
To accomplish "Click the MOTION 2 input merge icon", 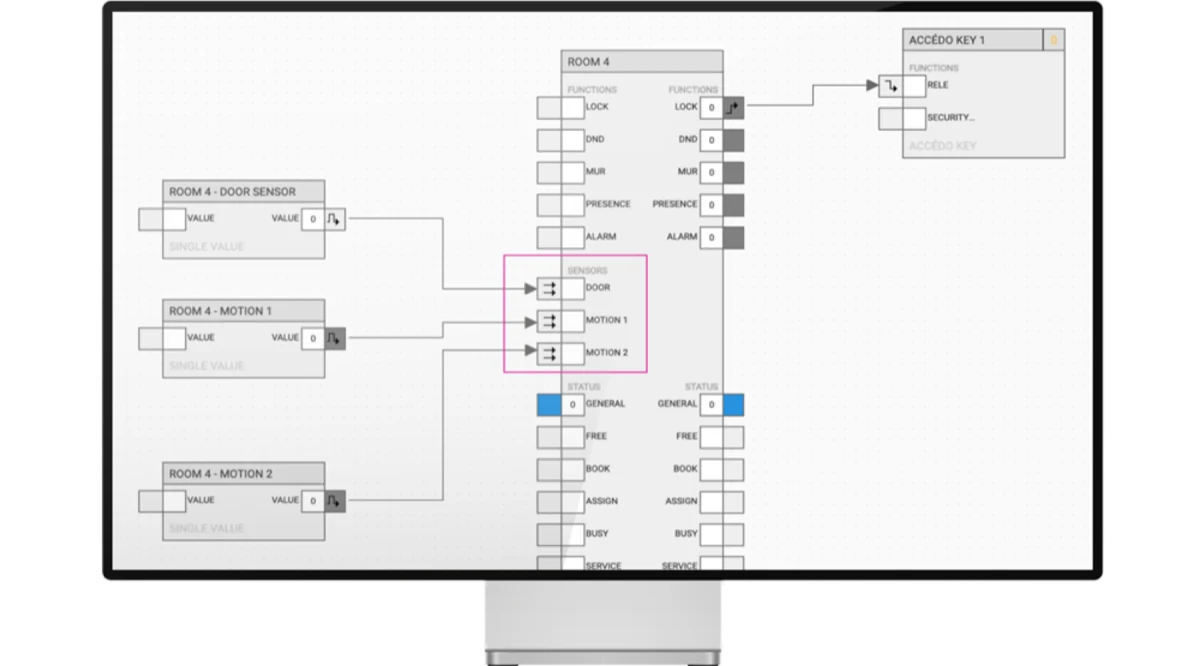I will point(549,353).
